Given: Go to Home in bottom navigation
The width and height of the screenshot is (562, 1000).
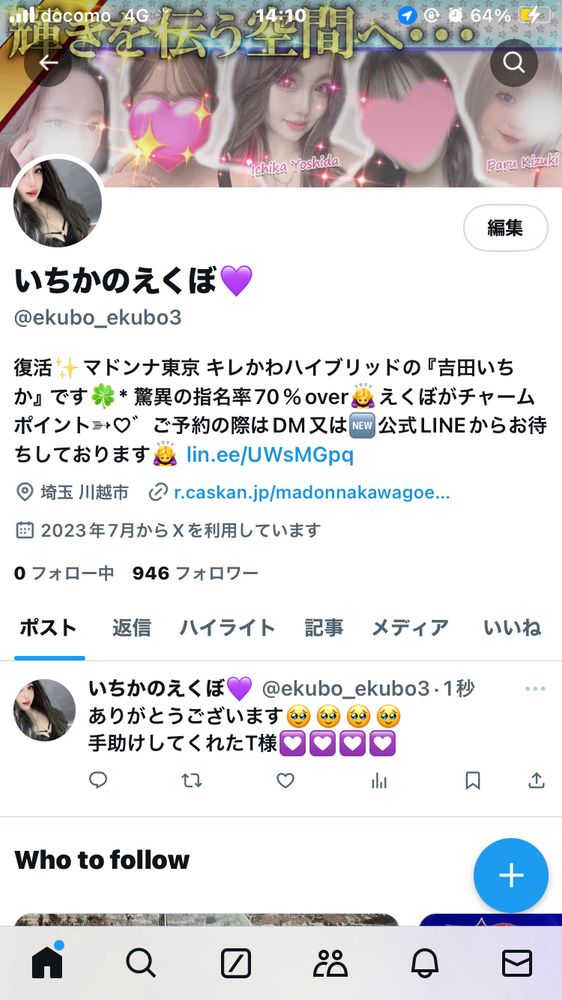Looking at the screenshot, I should [47, 962].
